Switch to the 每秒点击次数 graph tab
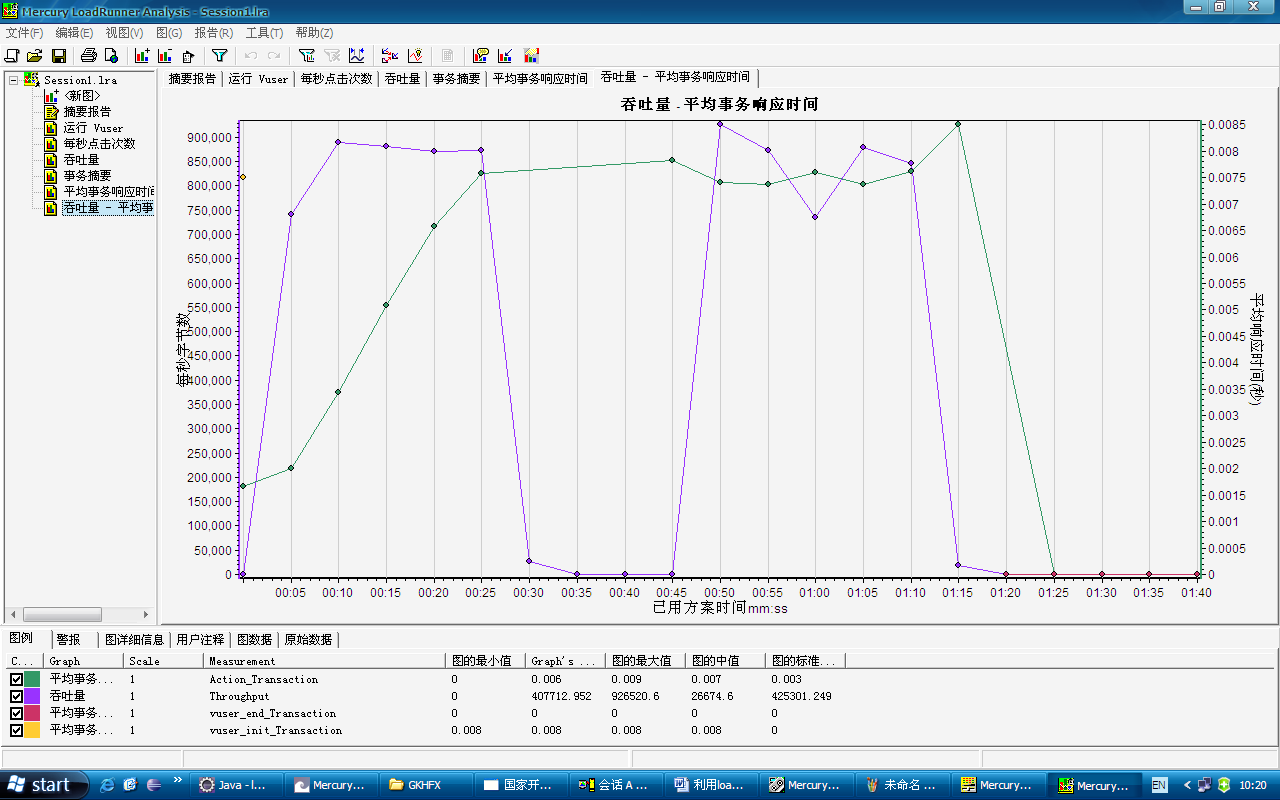This screenshot has width=1280, height=800. tap(336, 78)
